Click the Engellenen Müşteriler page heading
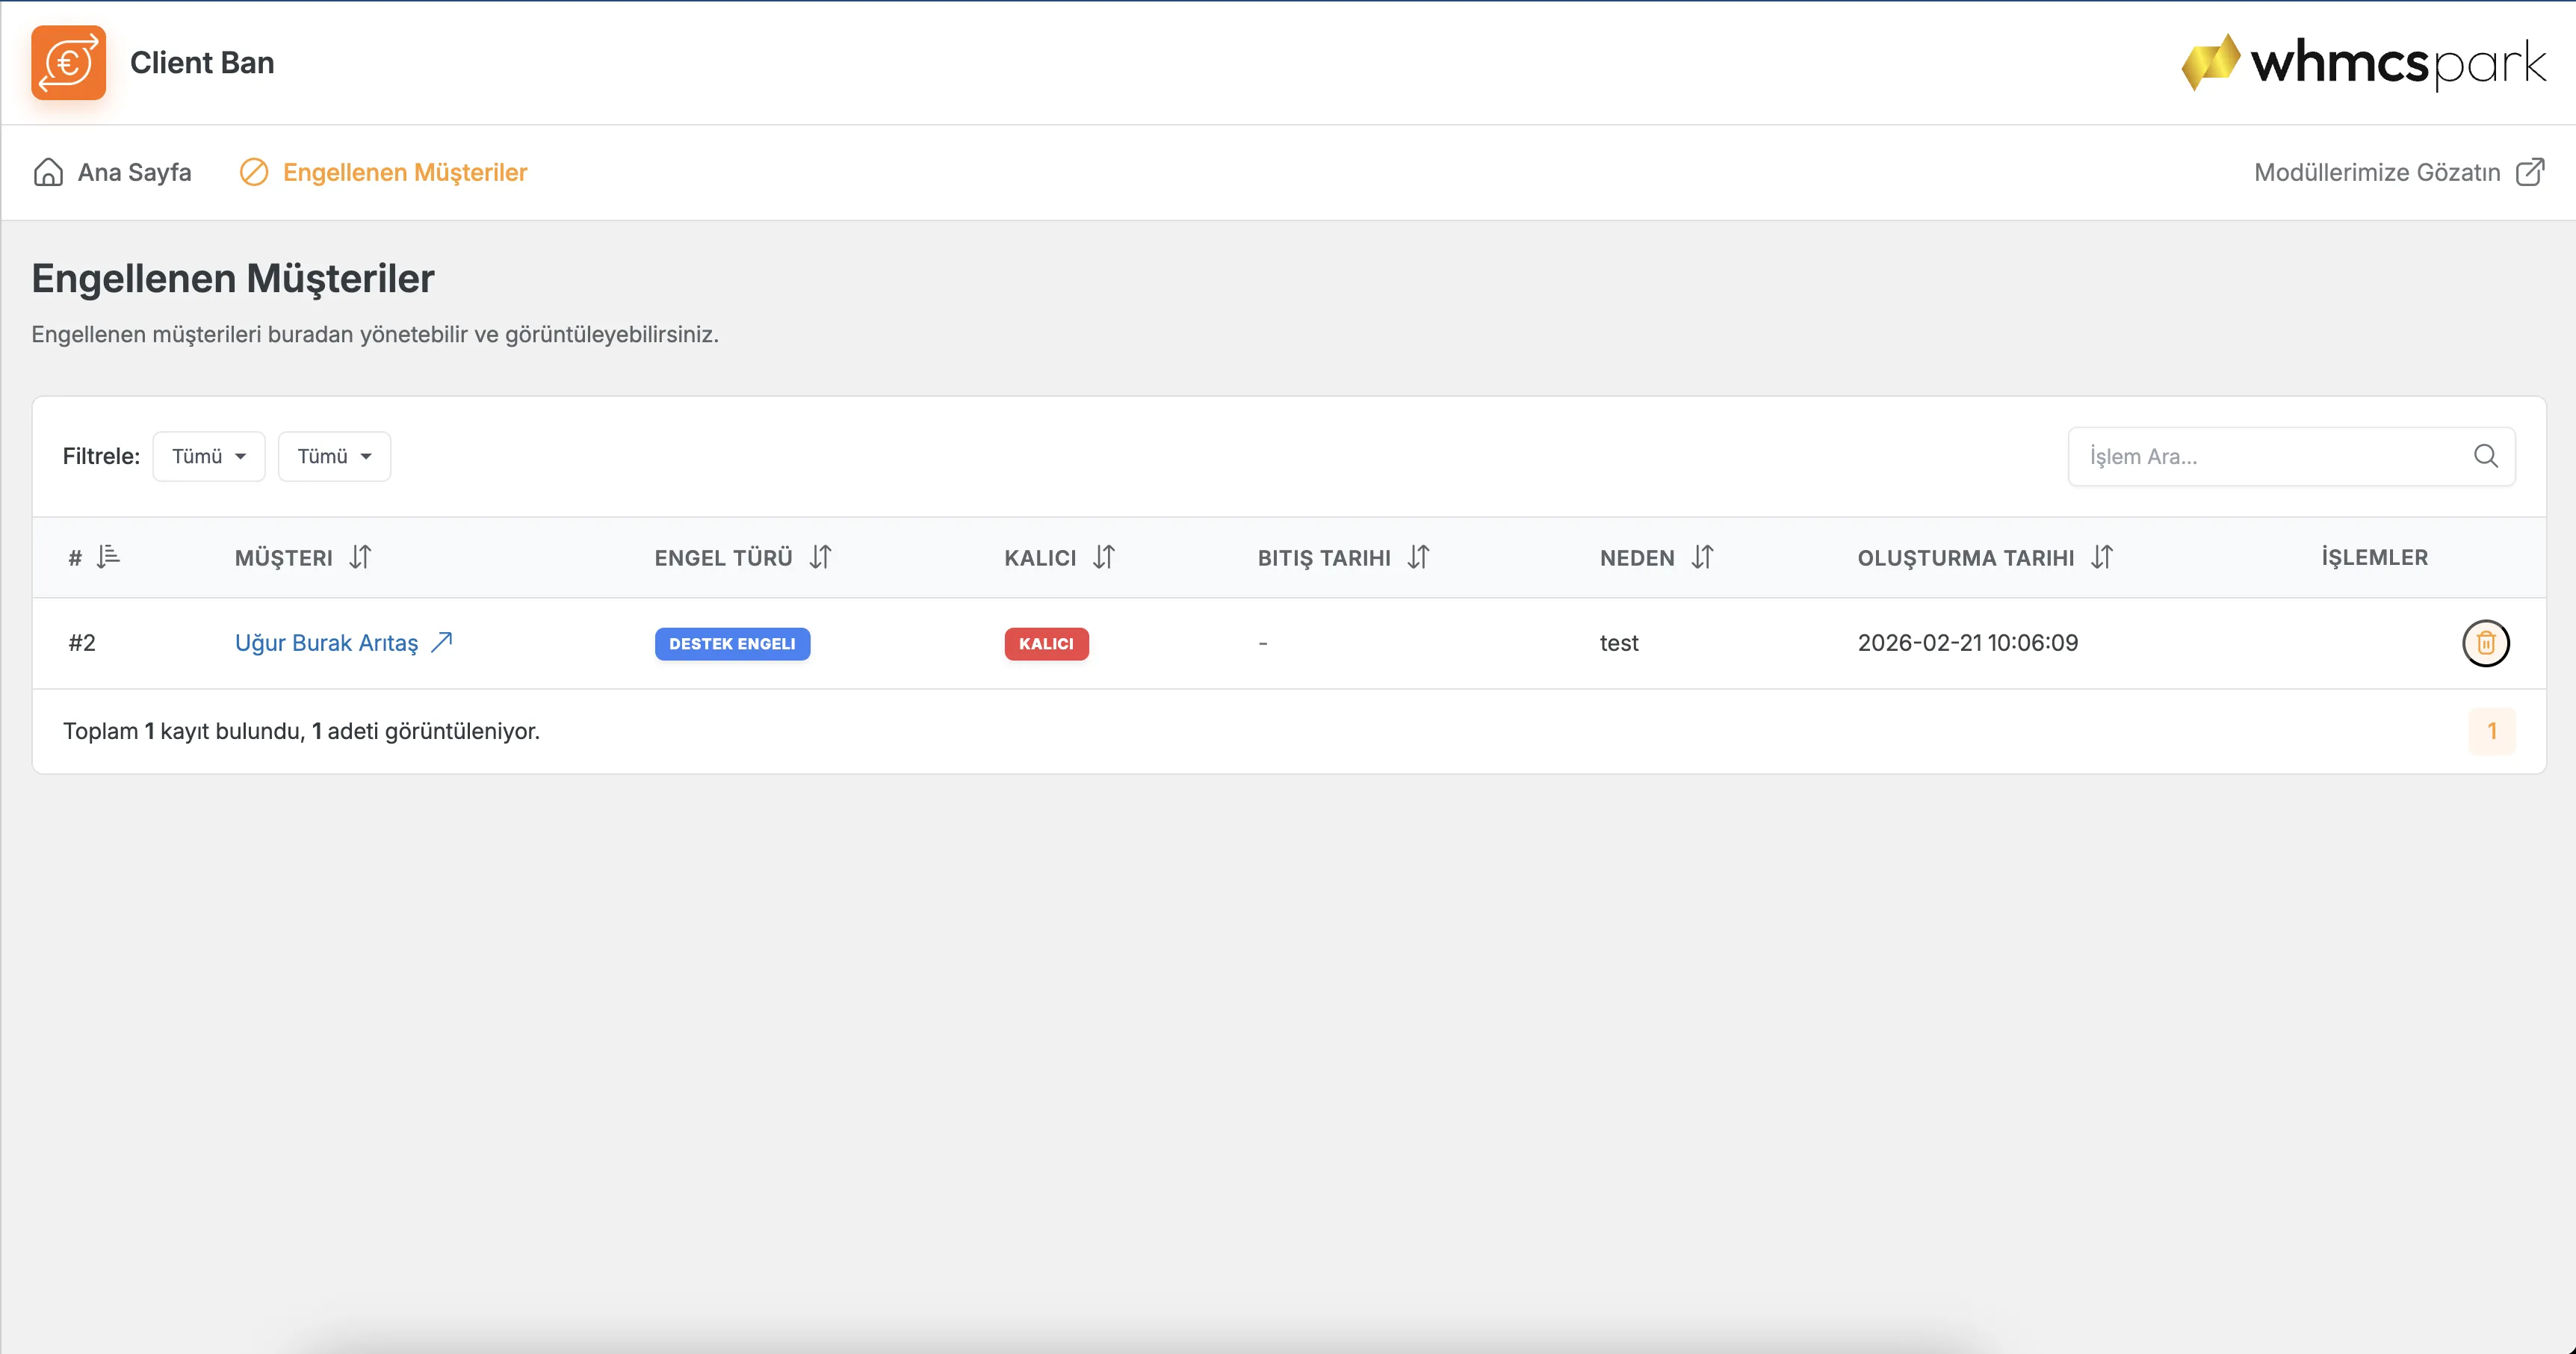Screen dimensions: 2576x1354 233,279
